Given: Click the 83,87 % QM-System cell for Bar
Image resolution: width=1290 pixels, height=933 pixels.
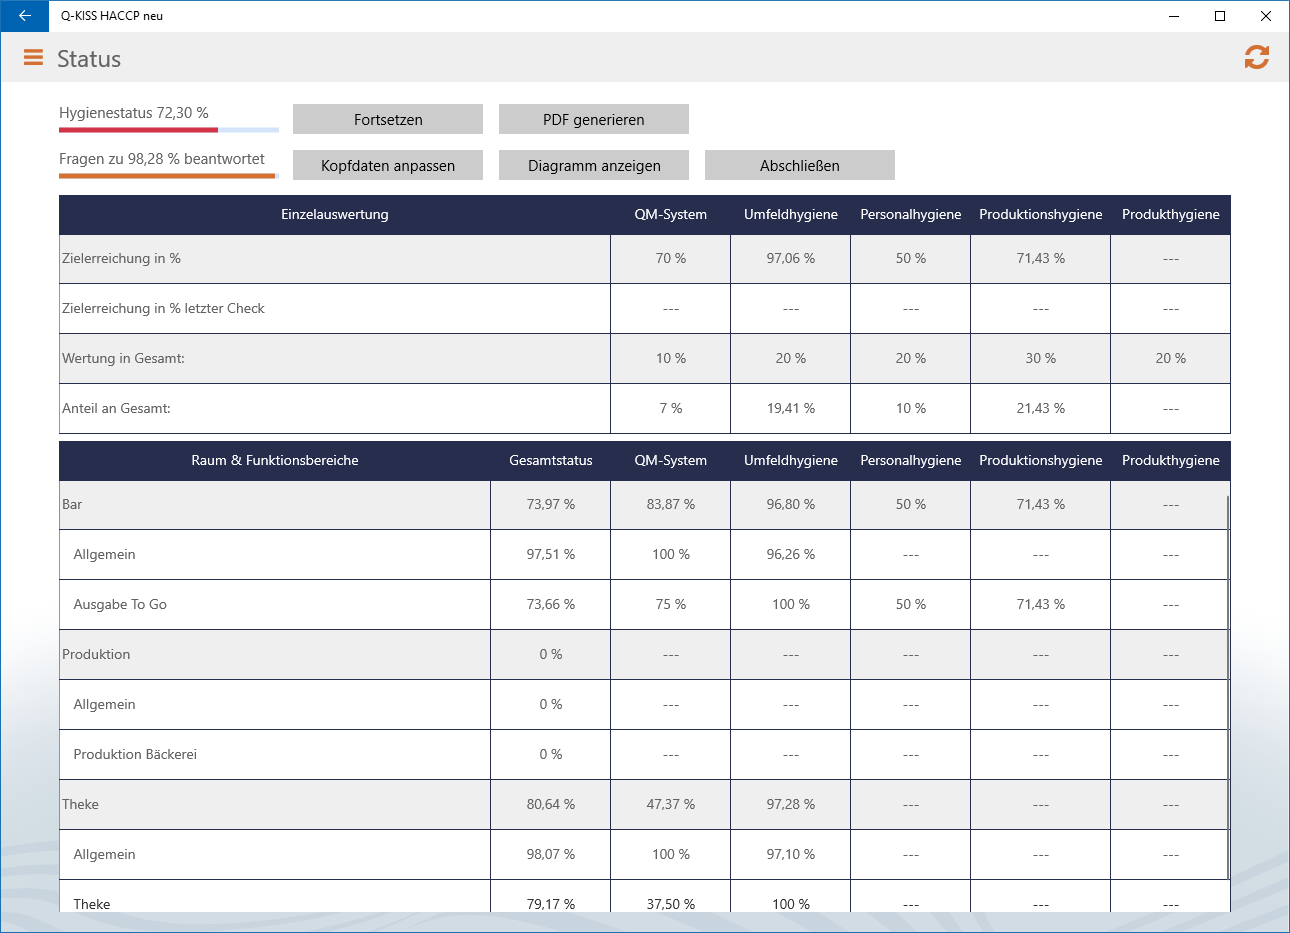Looking at the screenshot, I should click(x=671, y=505).
